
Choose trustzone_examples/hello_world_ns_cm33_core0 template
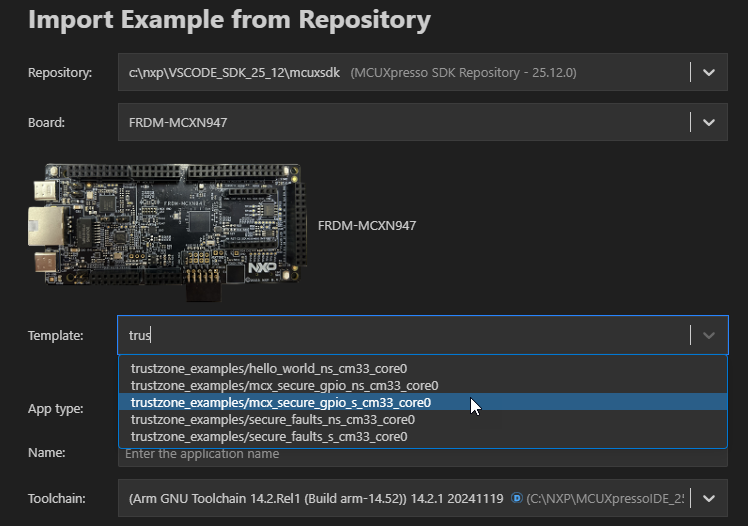(423, 369)
